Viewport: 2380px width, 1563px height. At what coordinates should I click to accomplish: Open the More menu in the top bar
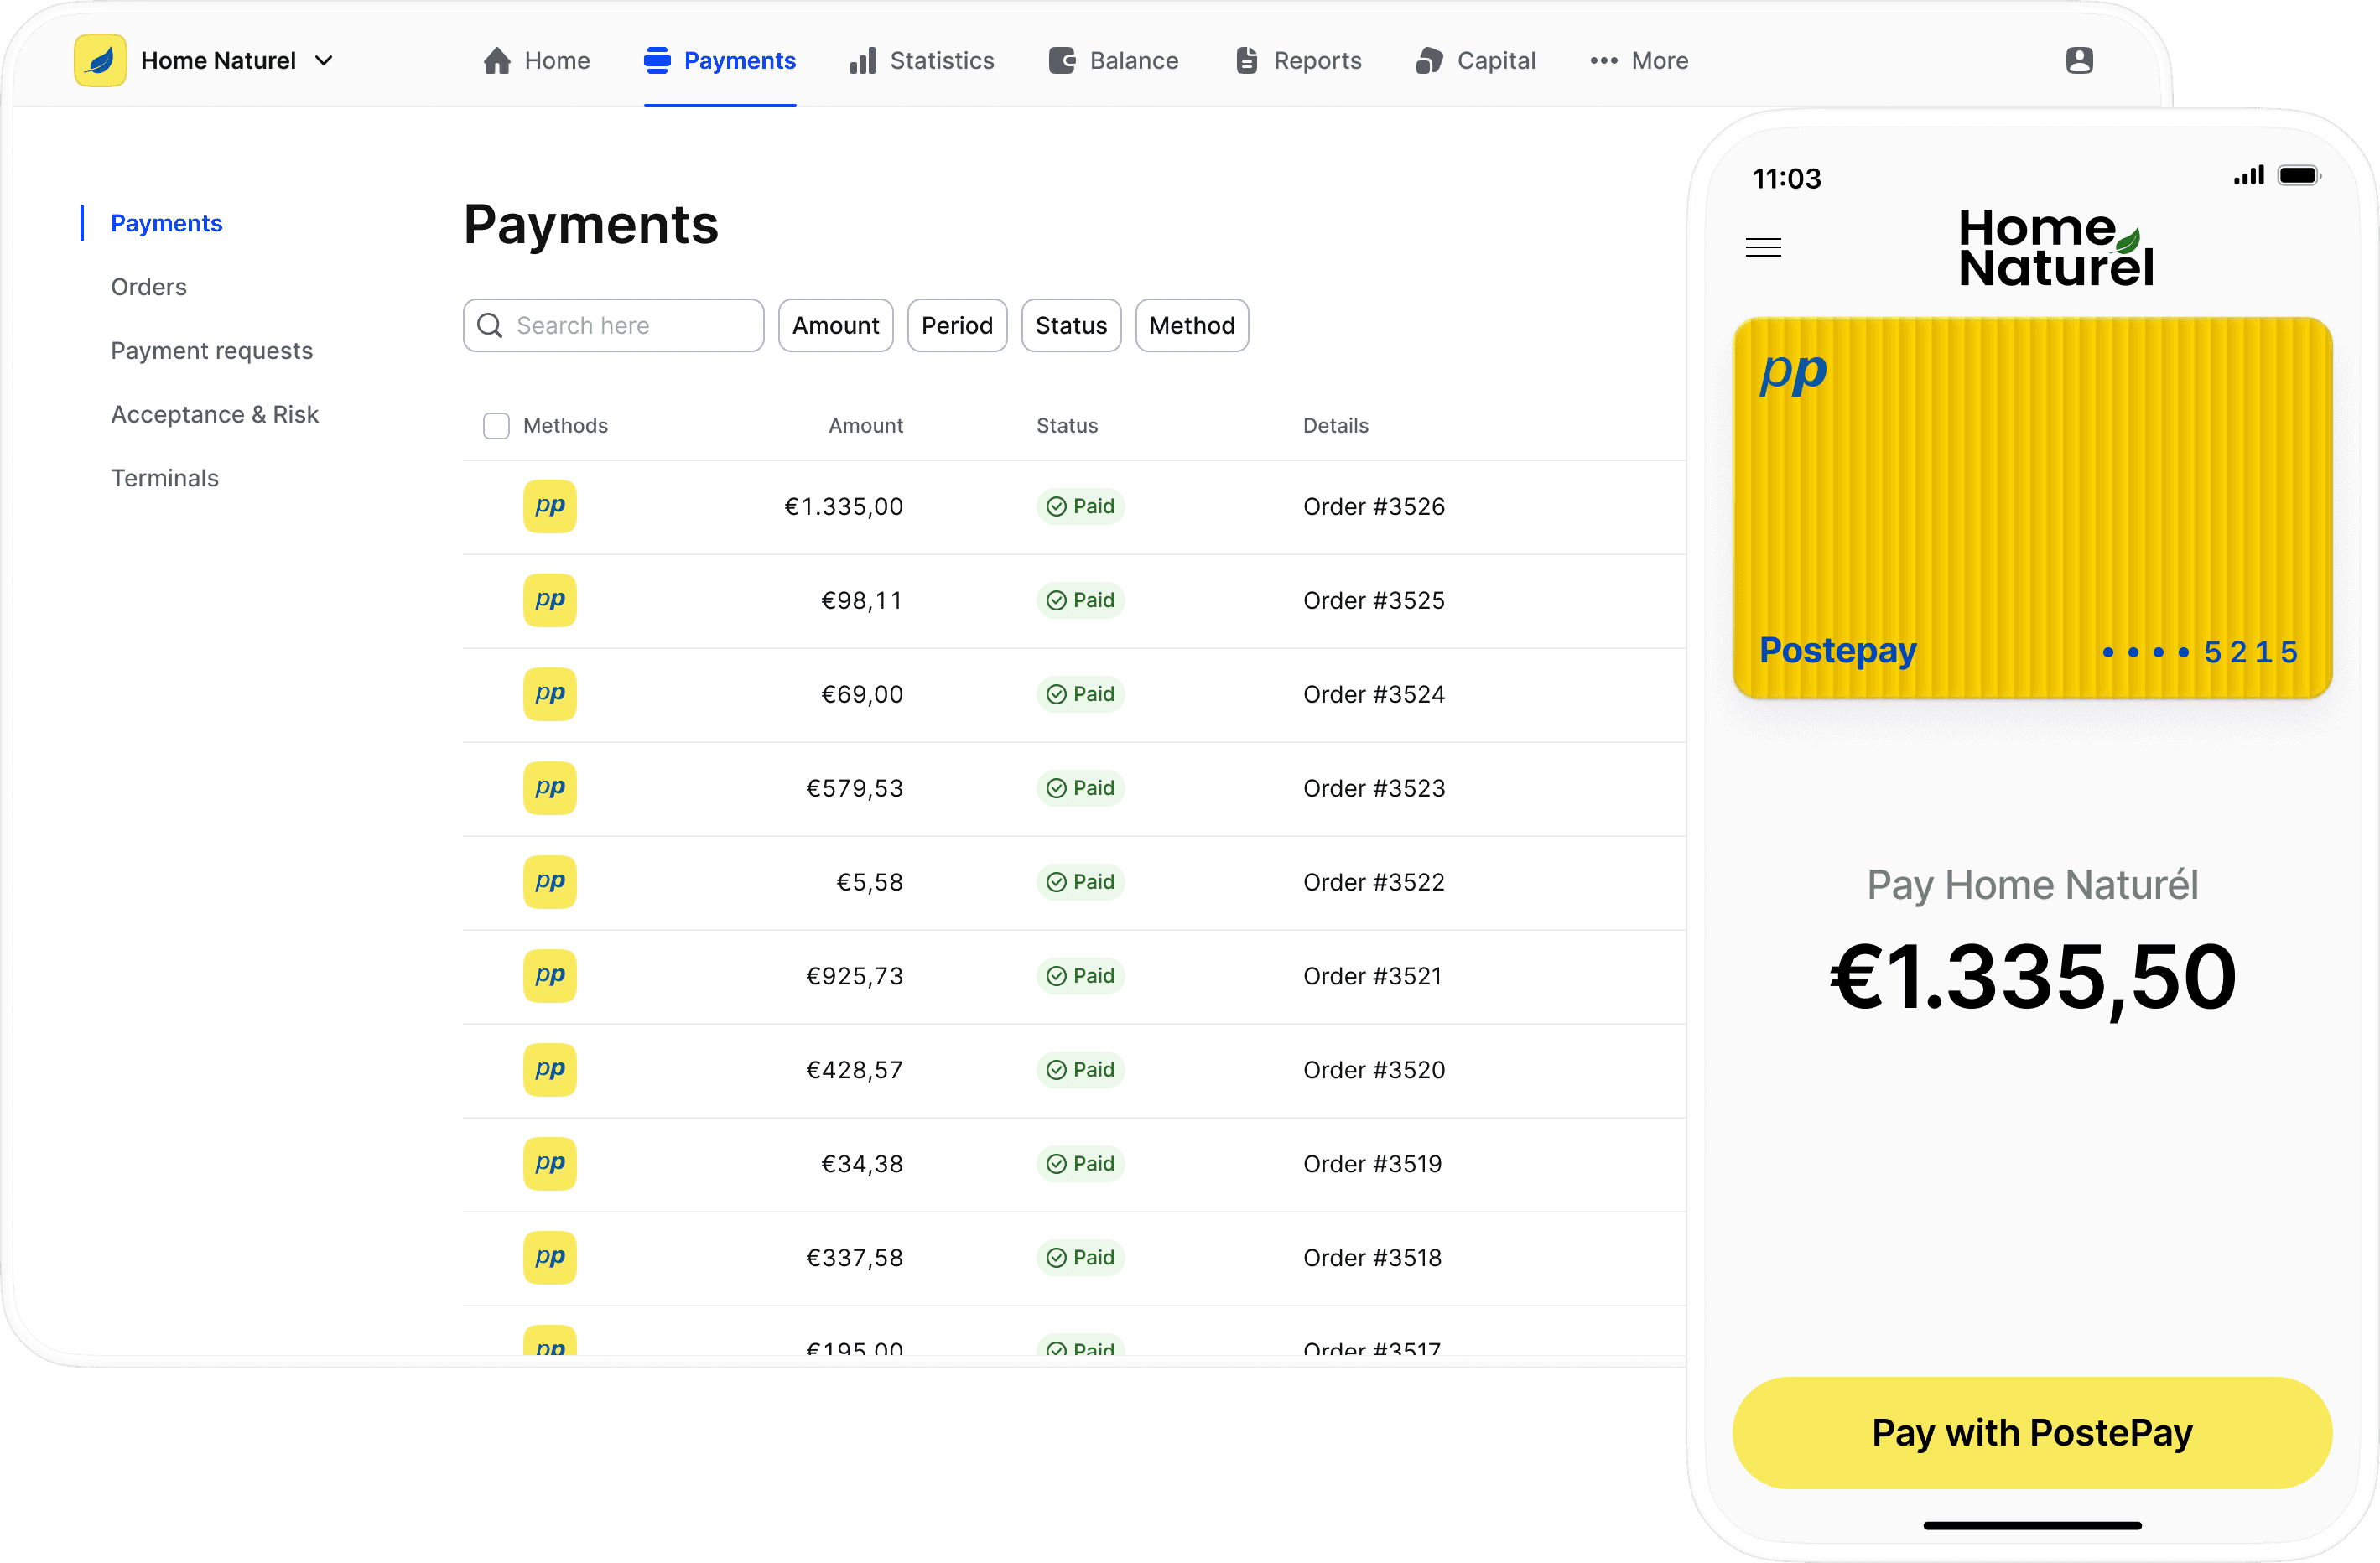[x=1637, y=60]
